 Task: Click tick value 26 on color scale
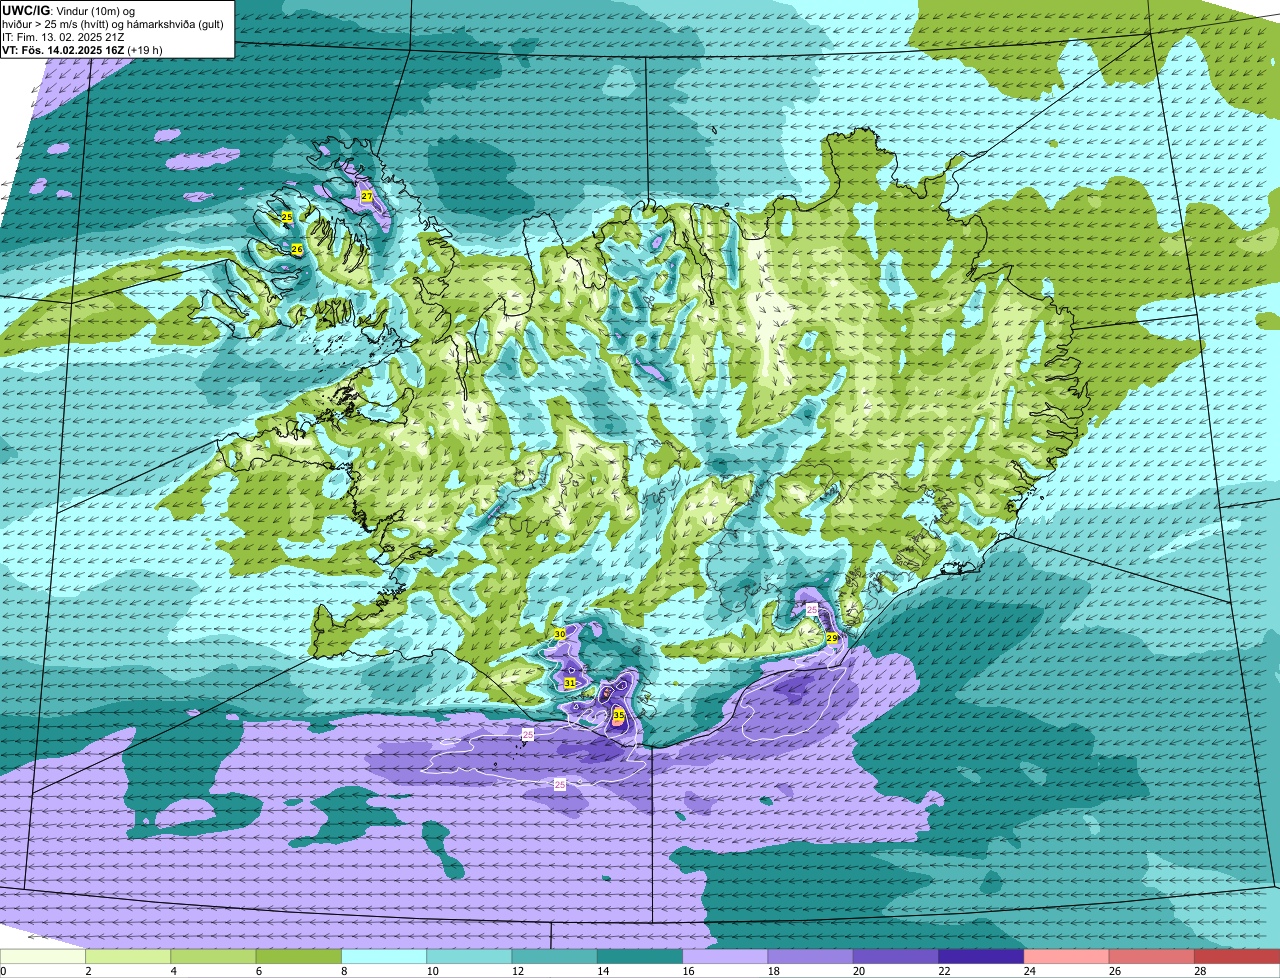tap(1114, 971)
